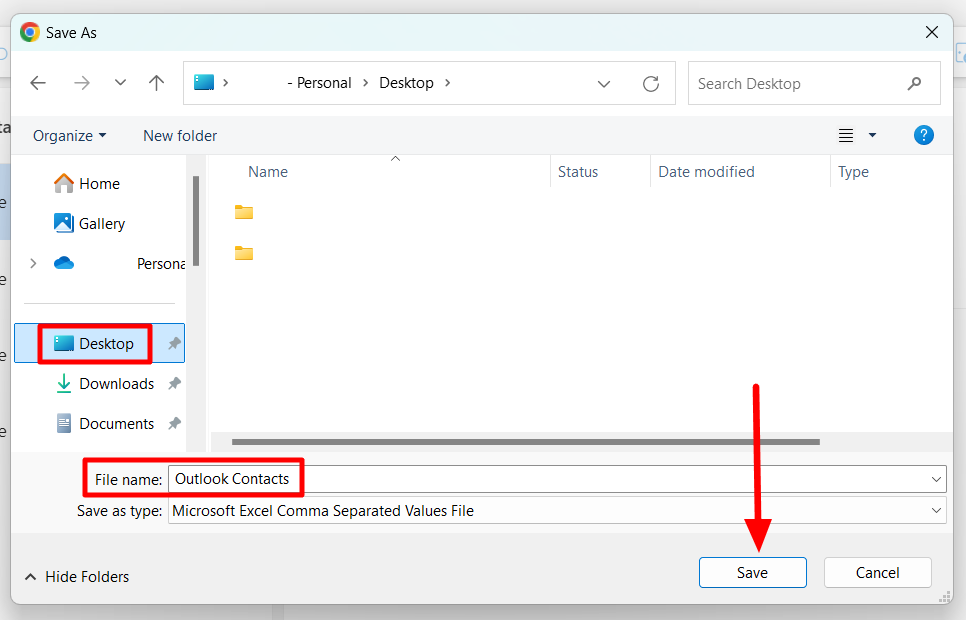
Task: Go forward using the forward arrow
Action: tap(81, 83)
